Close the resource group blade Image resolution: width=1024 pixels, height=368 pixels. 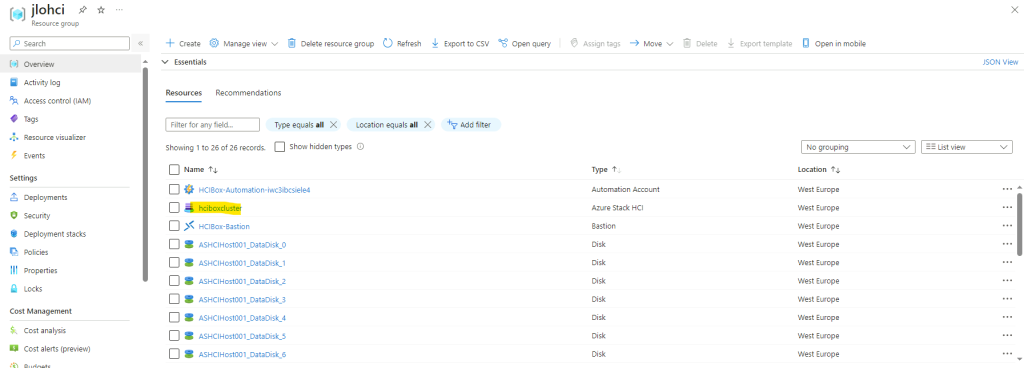tap(1014, 10)
